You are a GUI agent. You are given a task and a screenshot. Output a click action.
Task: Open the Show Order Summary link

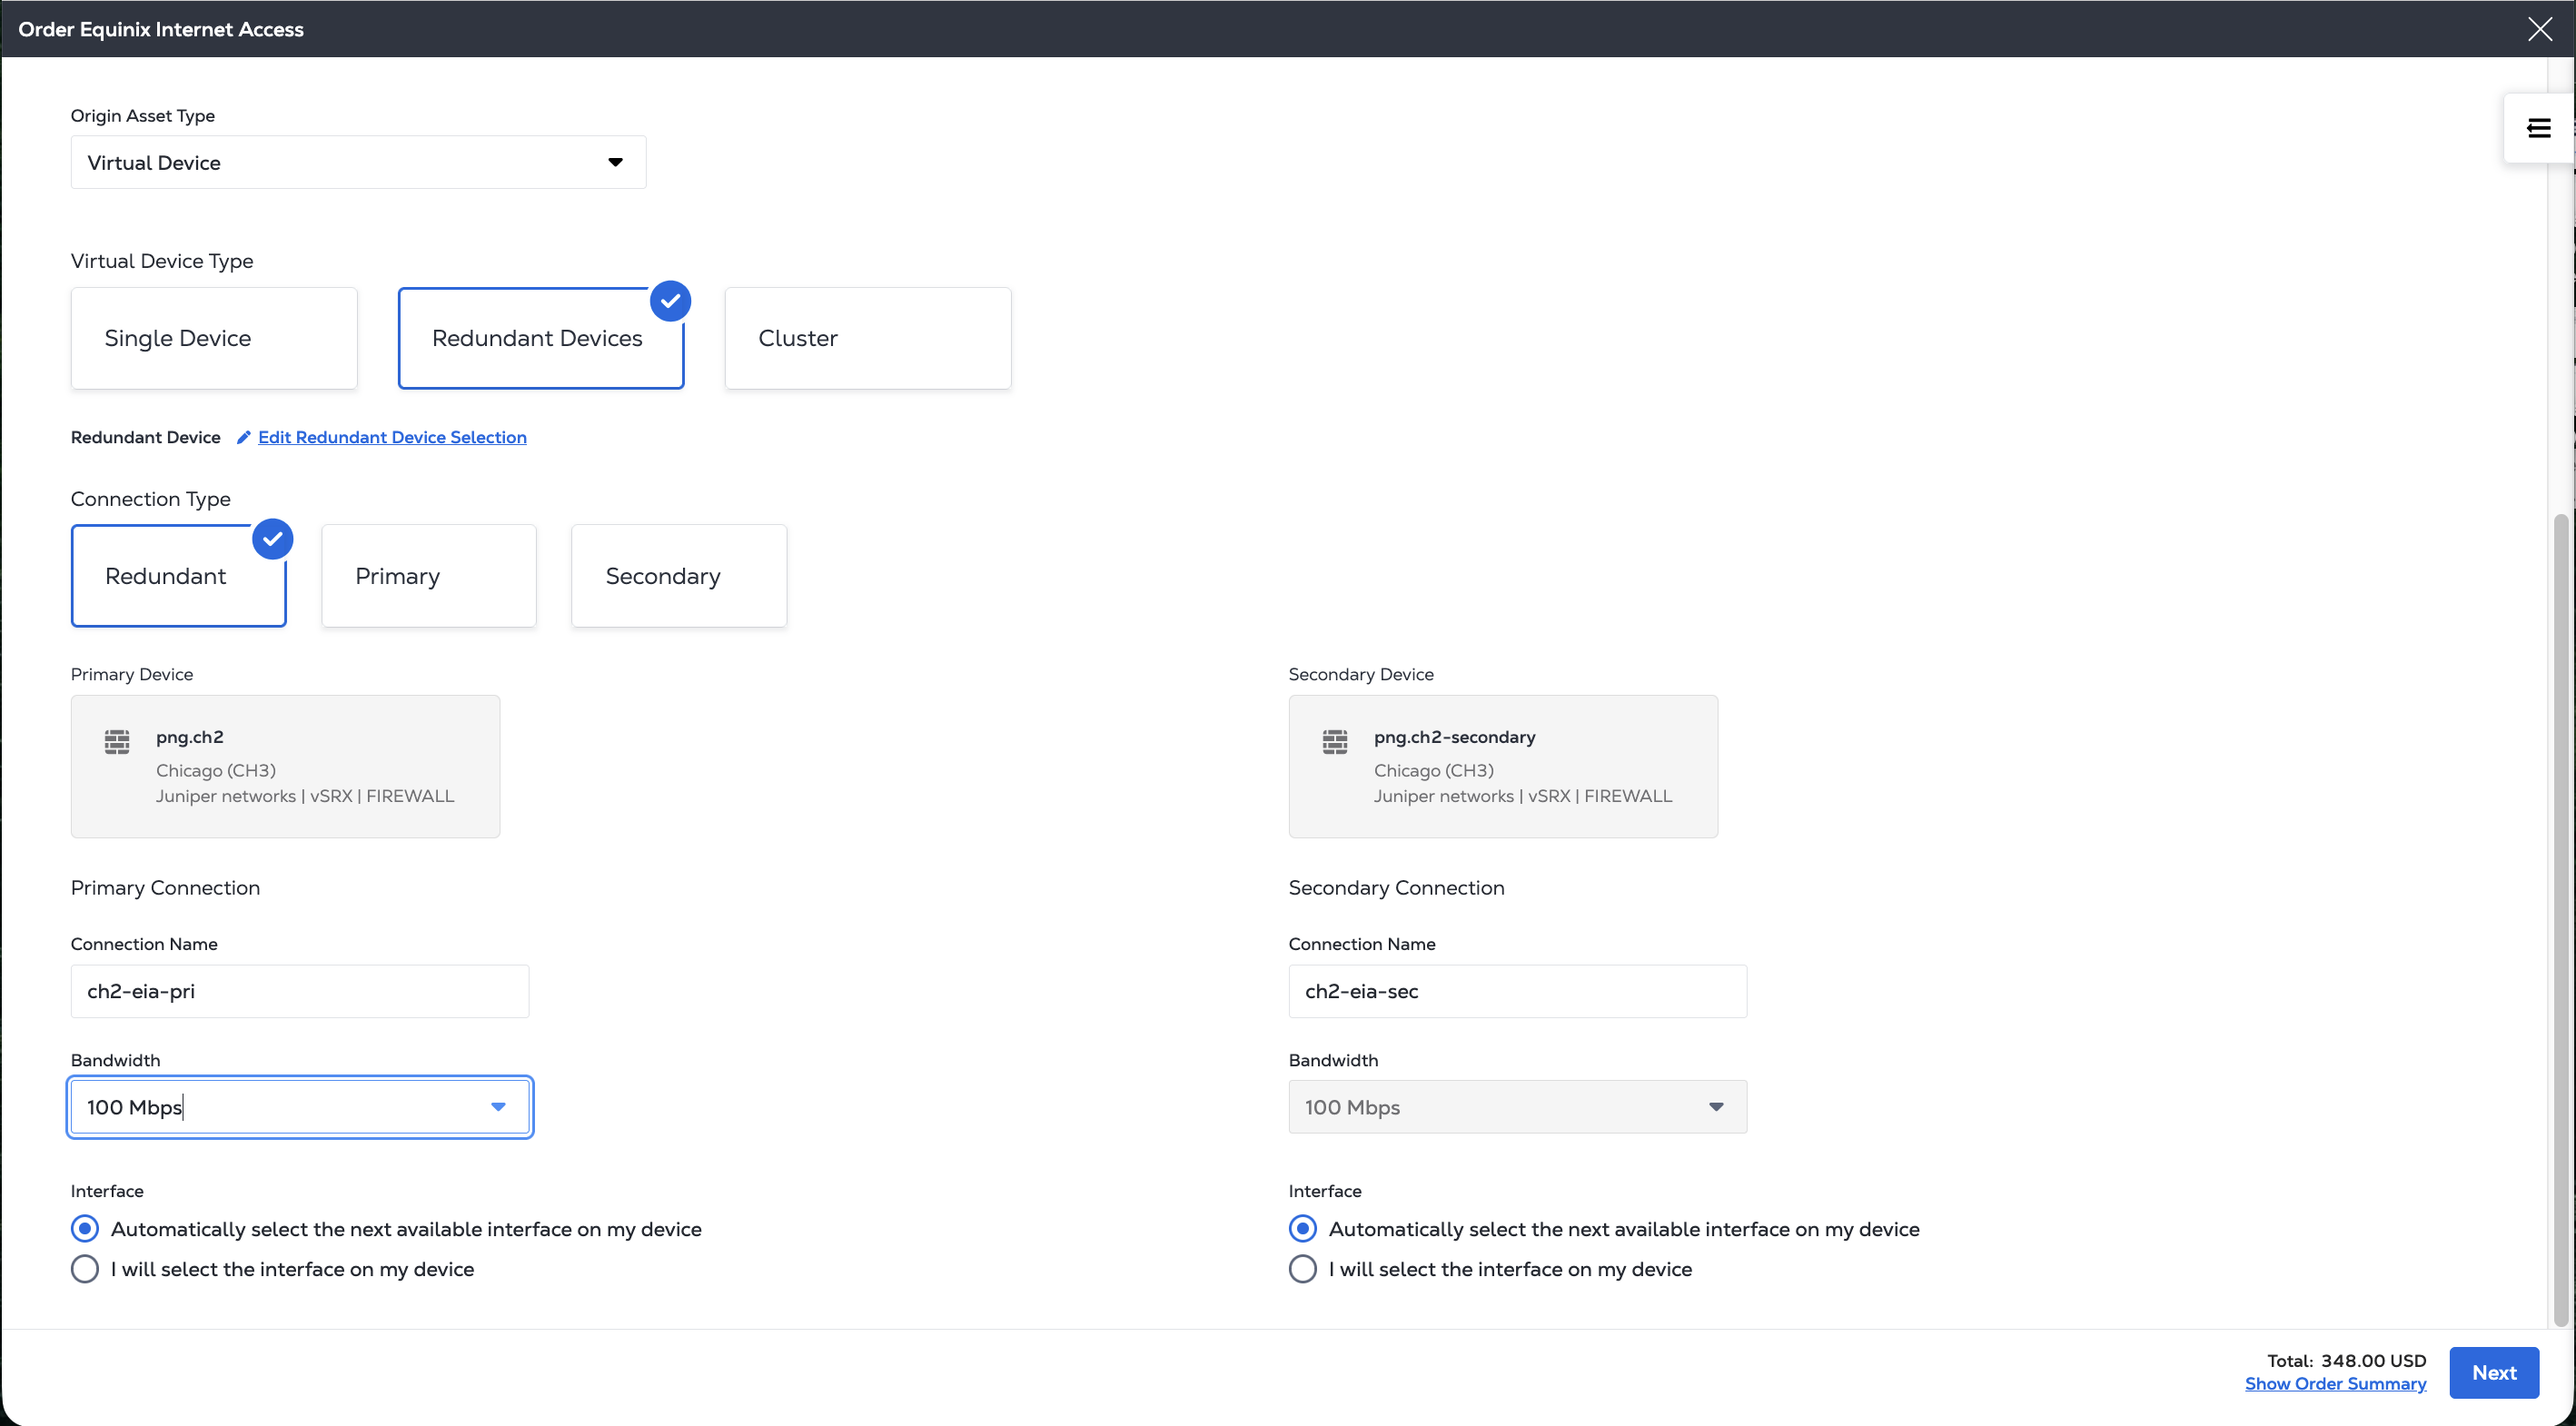coord(2335,1383)
